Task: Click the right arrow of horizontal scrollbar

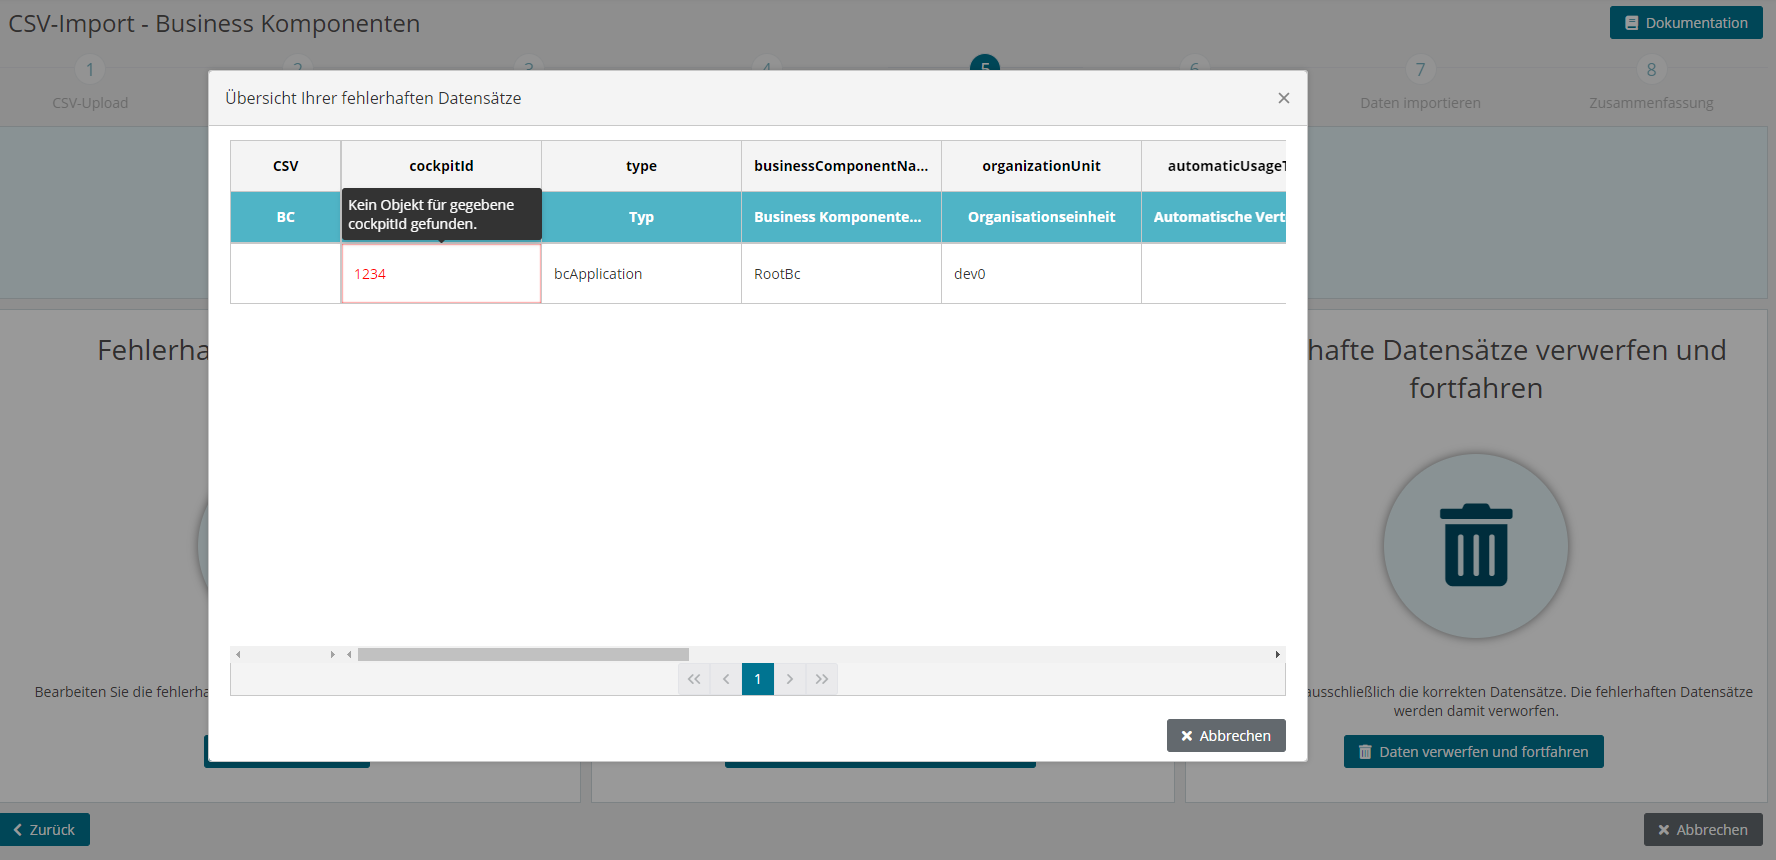Action: [x=1278, y=654]
